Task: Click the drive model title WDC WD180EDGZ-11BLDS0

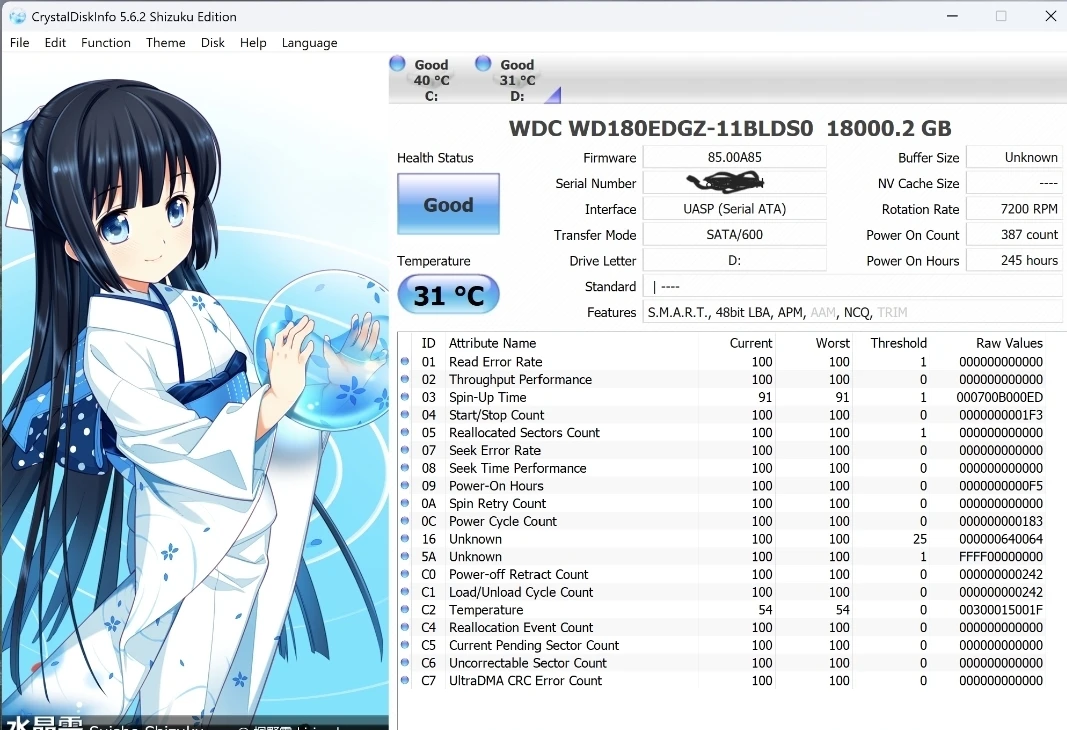Action: click(x=661, y=128)
